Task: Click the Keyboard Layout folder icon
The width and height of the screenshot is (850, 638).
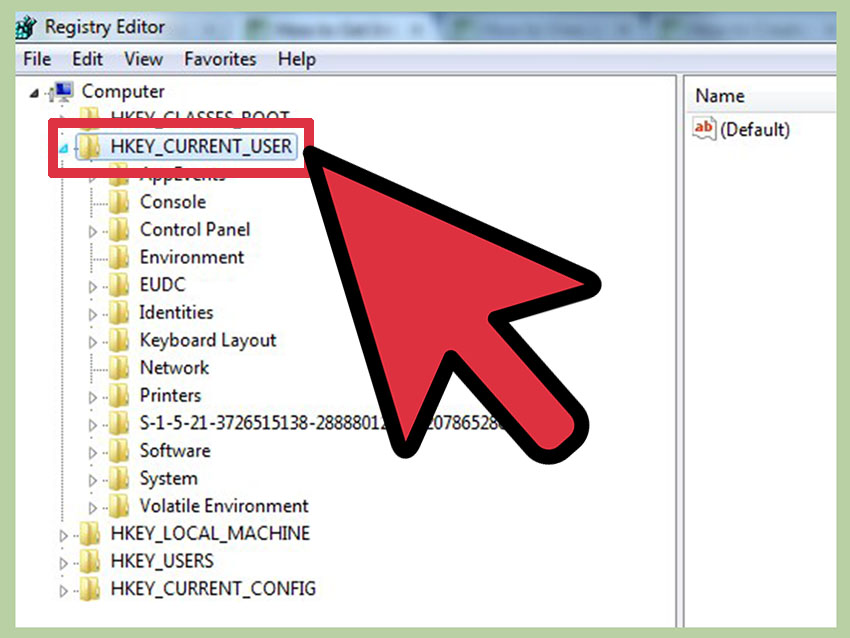Action: click(x=119, y=340)
